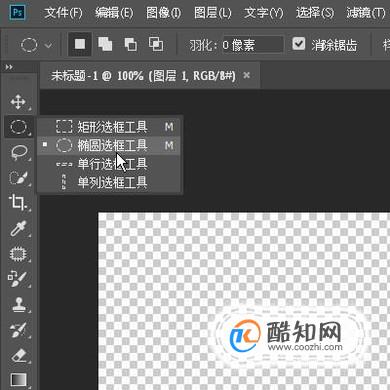
Task: Open the 文件(F) menu
Action: [x=63, y=13]
